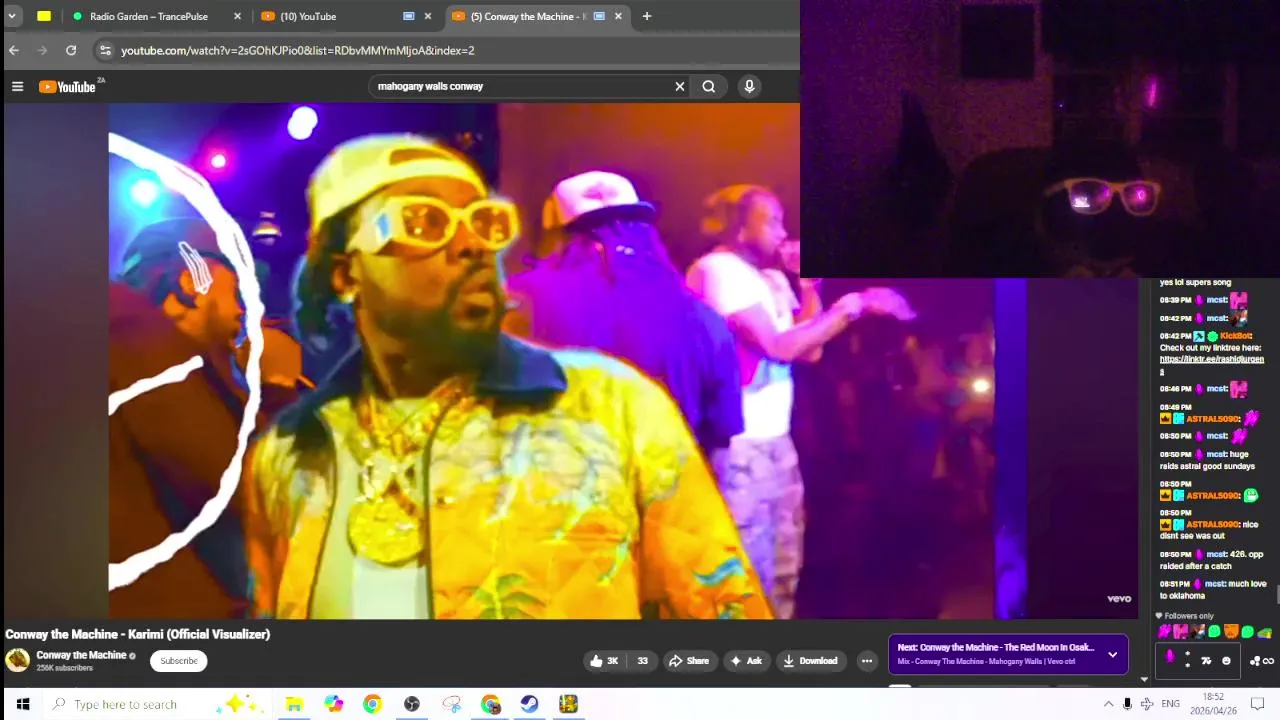Viewport: 1280px width, 720px height.
Task: Reload the current YouTube page
Action: [71, 50]
